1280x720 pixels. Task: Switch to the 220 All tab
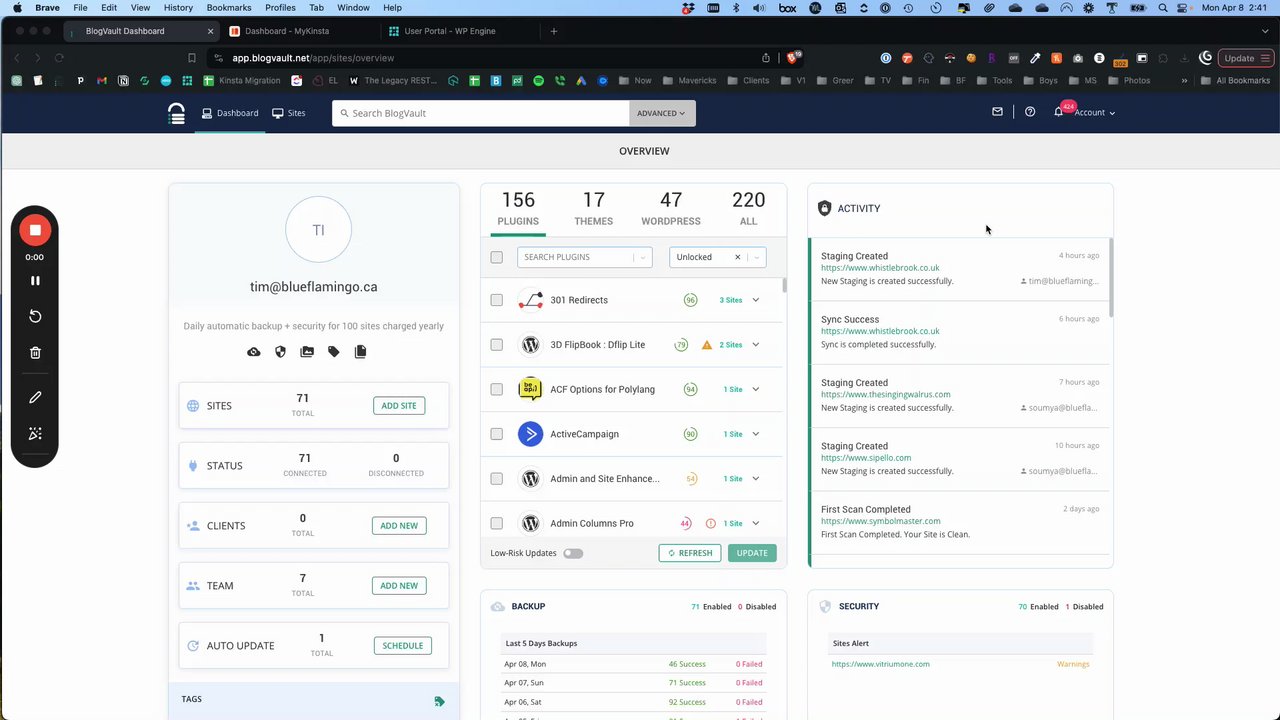(x=748, y=209)
